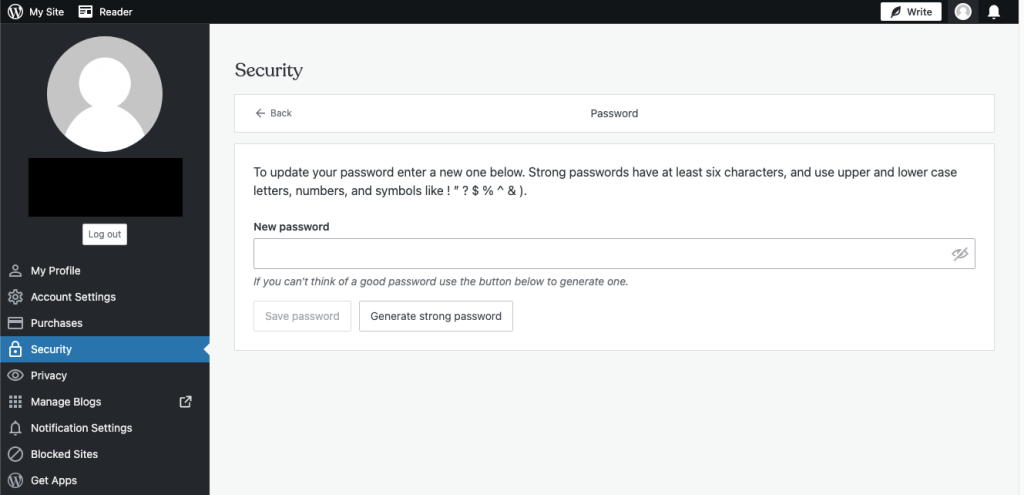Click the Write button in top bar
This screenshot has height=495, width=1024.
point(911,12)
